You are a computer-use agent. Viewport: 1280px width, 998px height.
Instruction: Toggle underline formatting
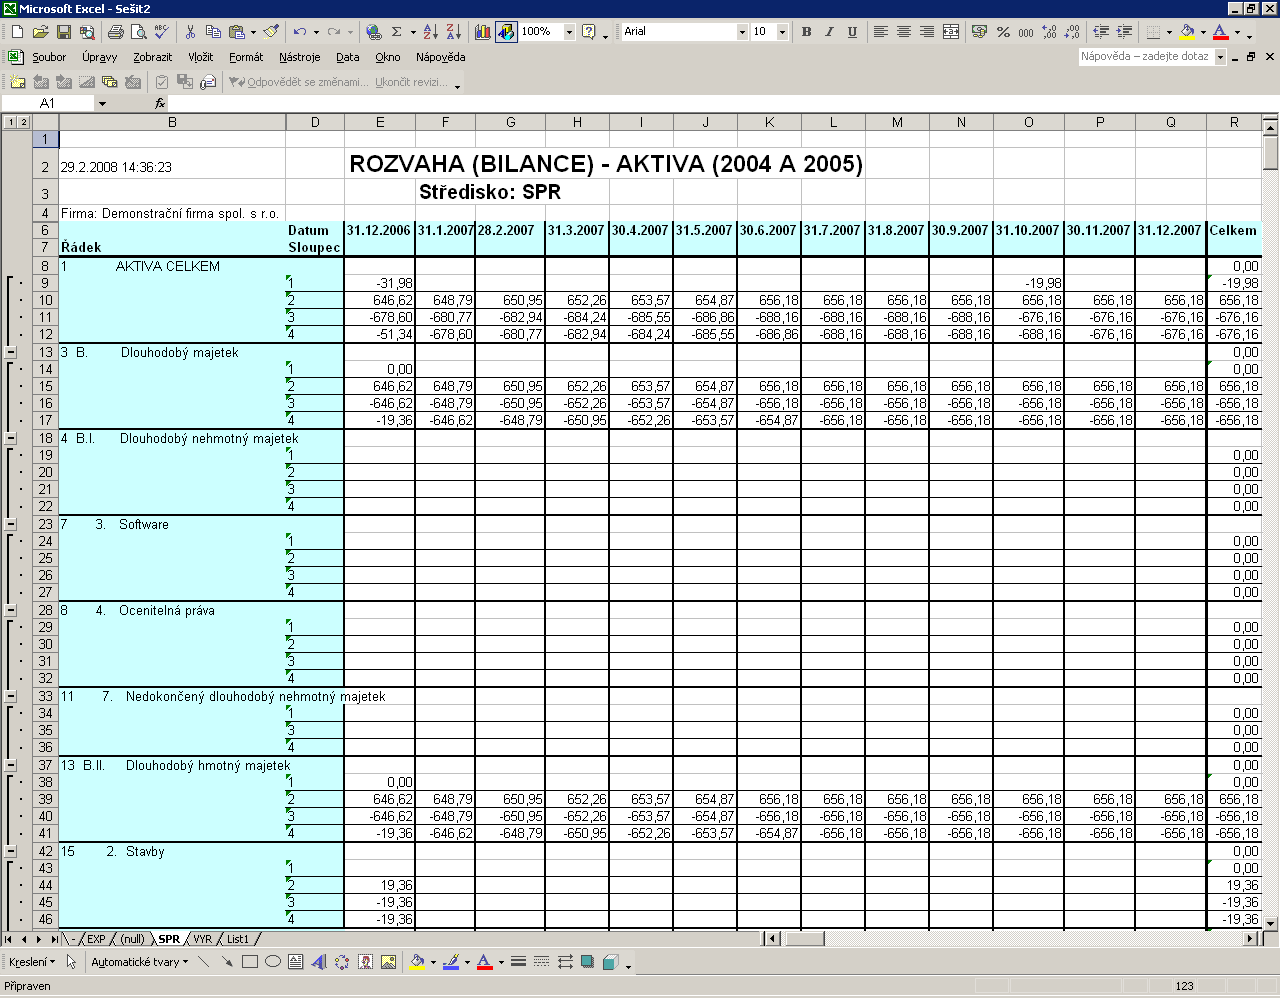tap(853, 32)
